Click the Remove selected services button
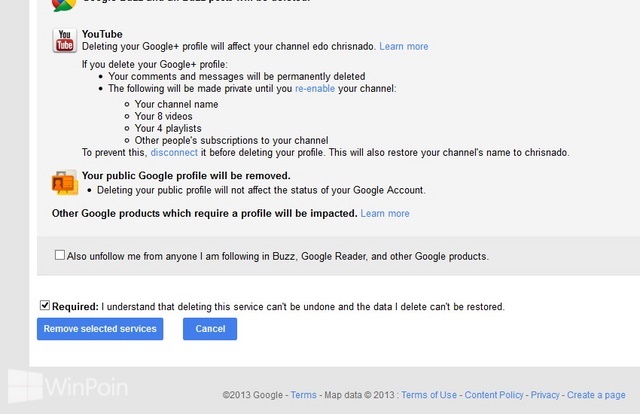Screen dimensions: 640x414 pyautogui.click(x=100, y=329)
